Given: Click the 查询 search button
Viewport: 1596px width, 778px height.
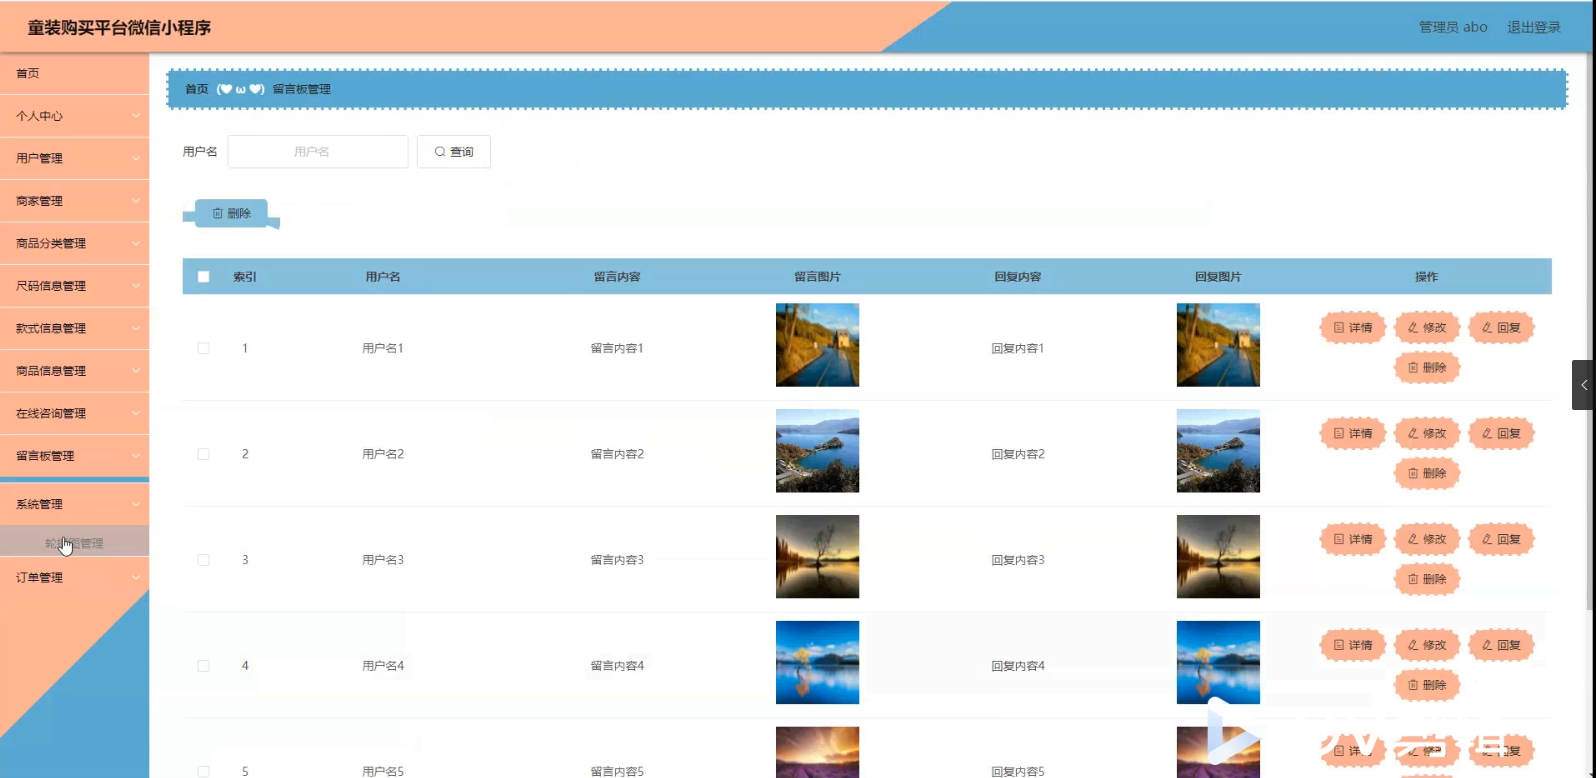Looking at the screenshot, I should pyautogui.click(x=454, y=152).
